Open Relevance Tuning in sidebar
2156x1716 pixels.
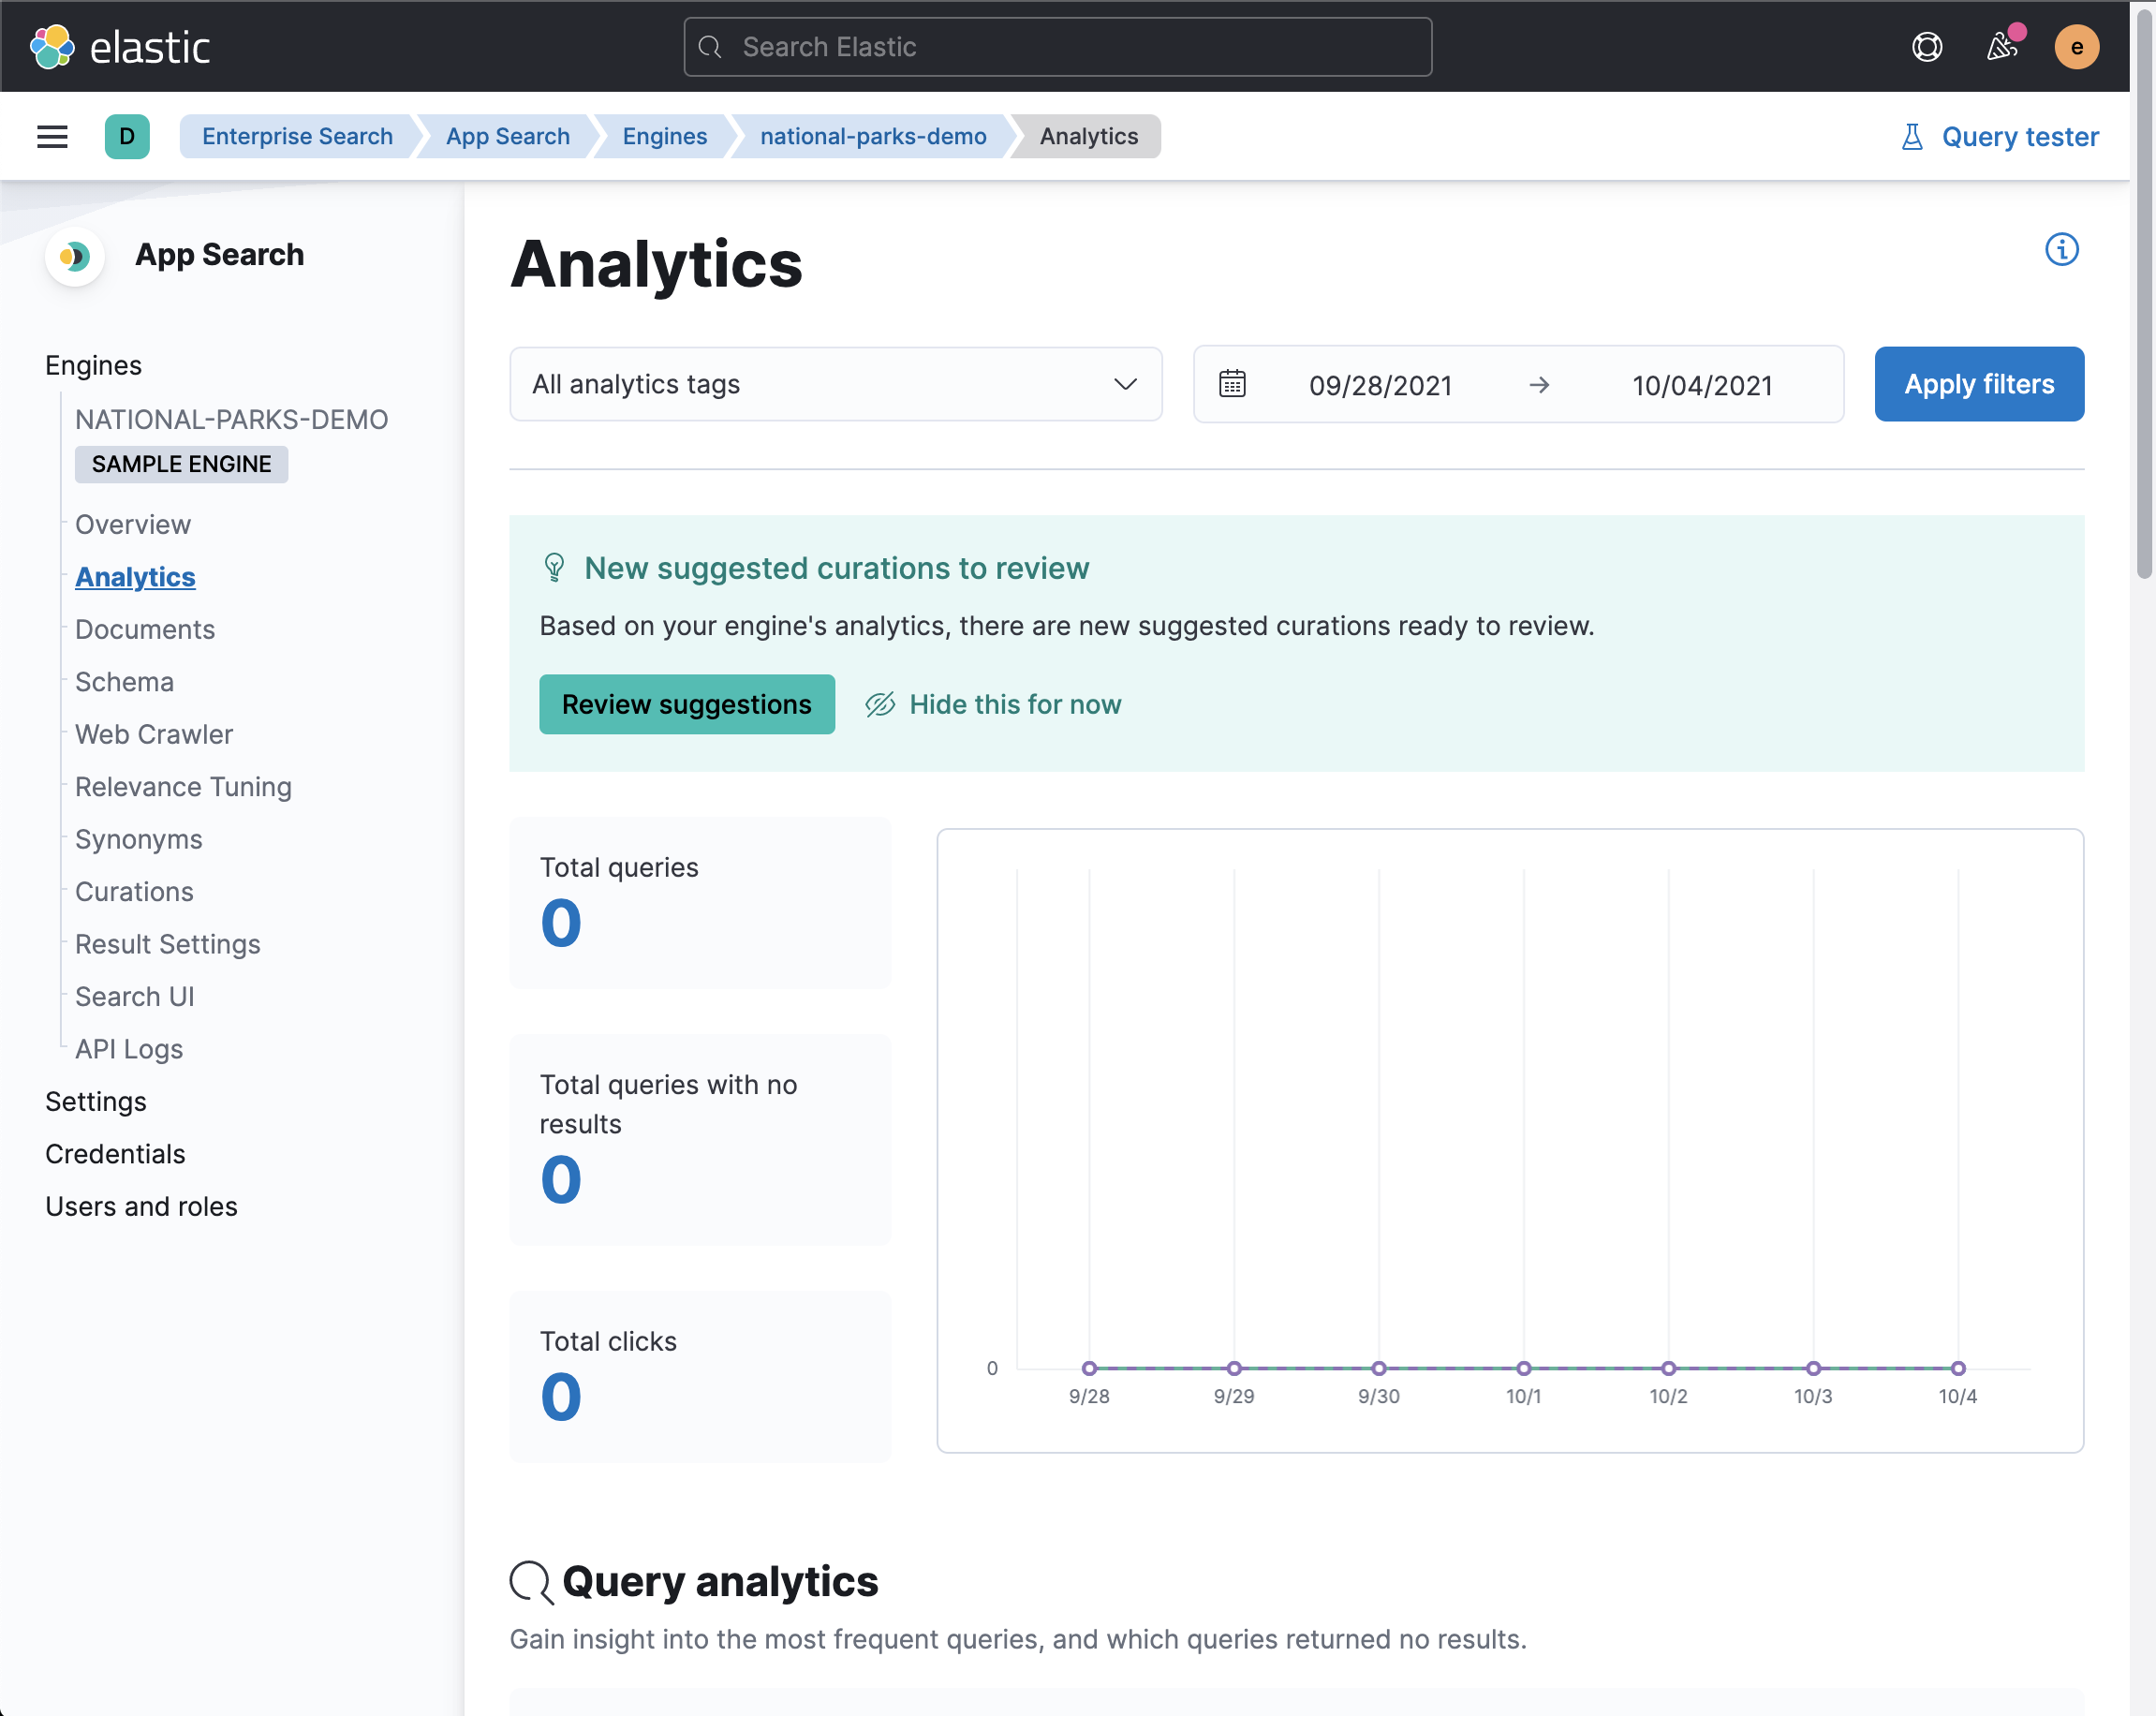tap(183, 787)
